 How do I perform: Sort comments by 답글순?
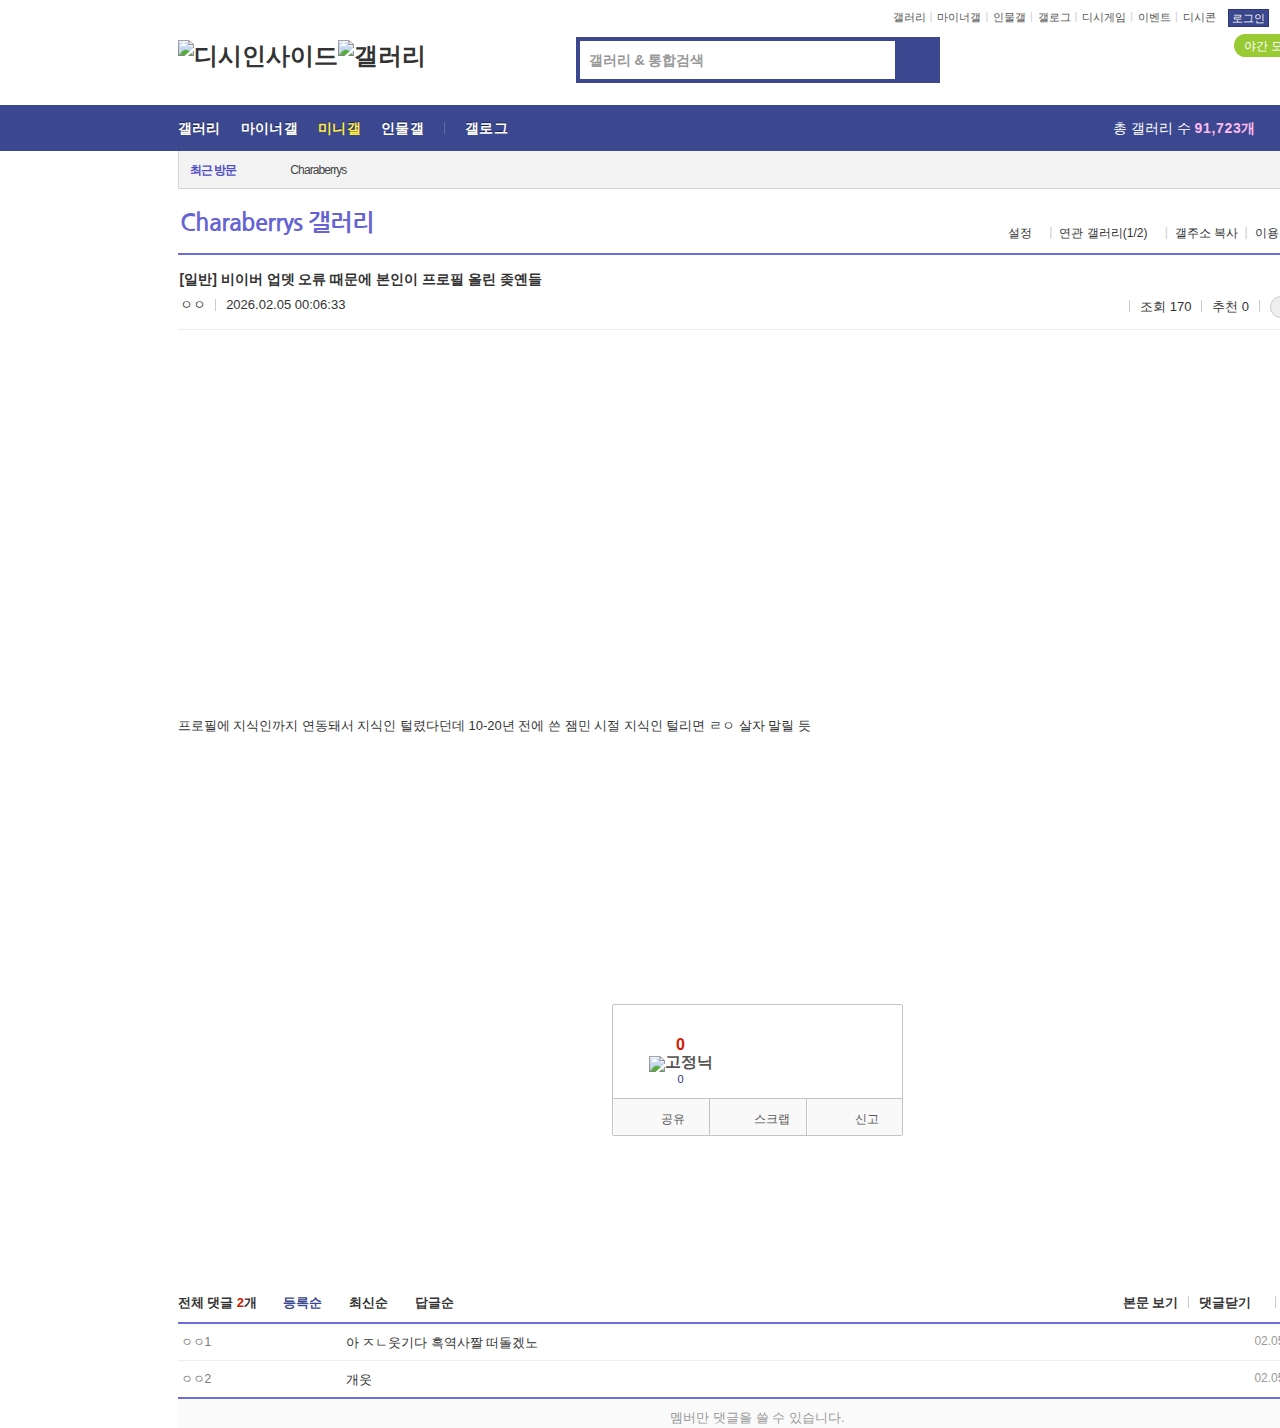pos(434,1303)
